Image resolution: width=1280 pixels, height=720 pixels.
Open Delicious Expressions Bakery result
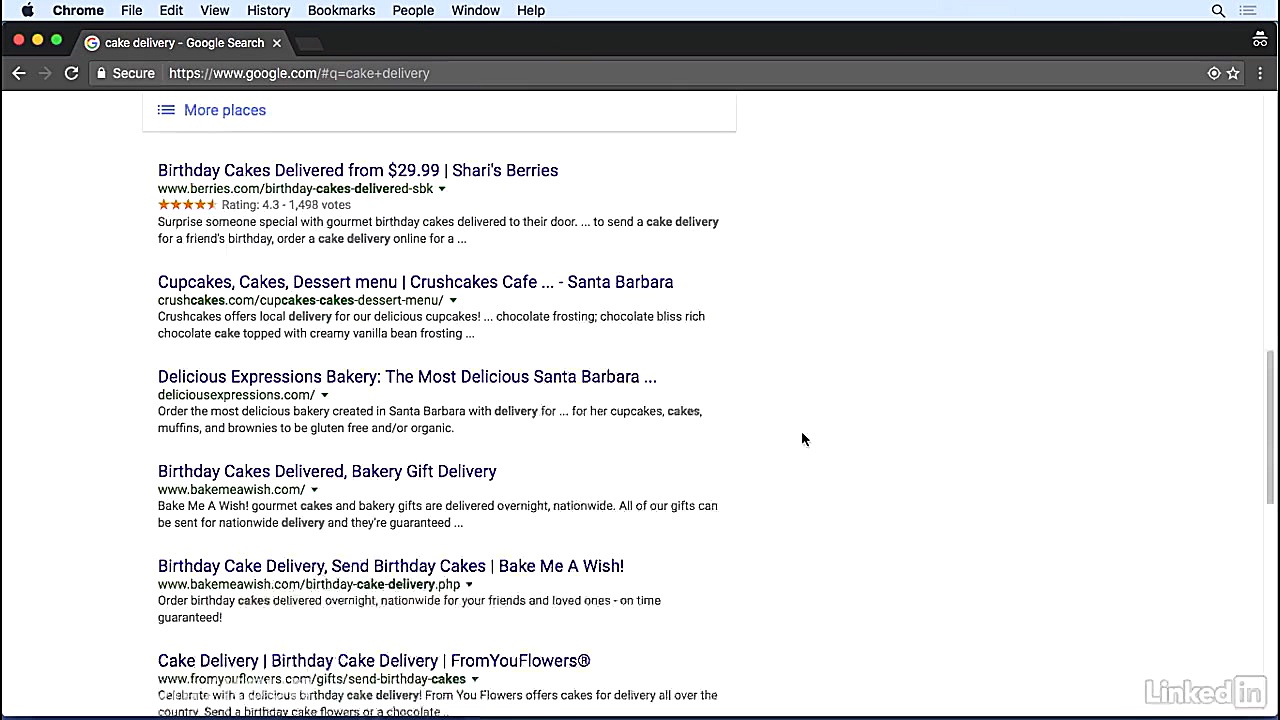click(x=407, y=377)
